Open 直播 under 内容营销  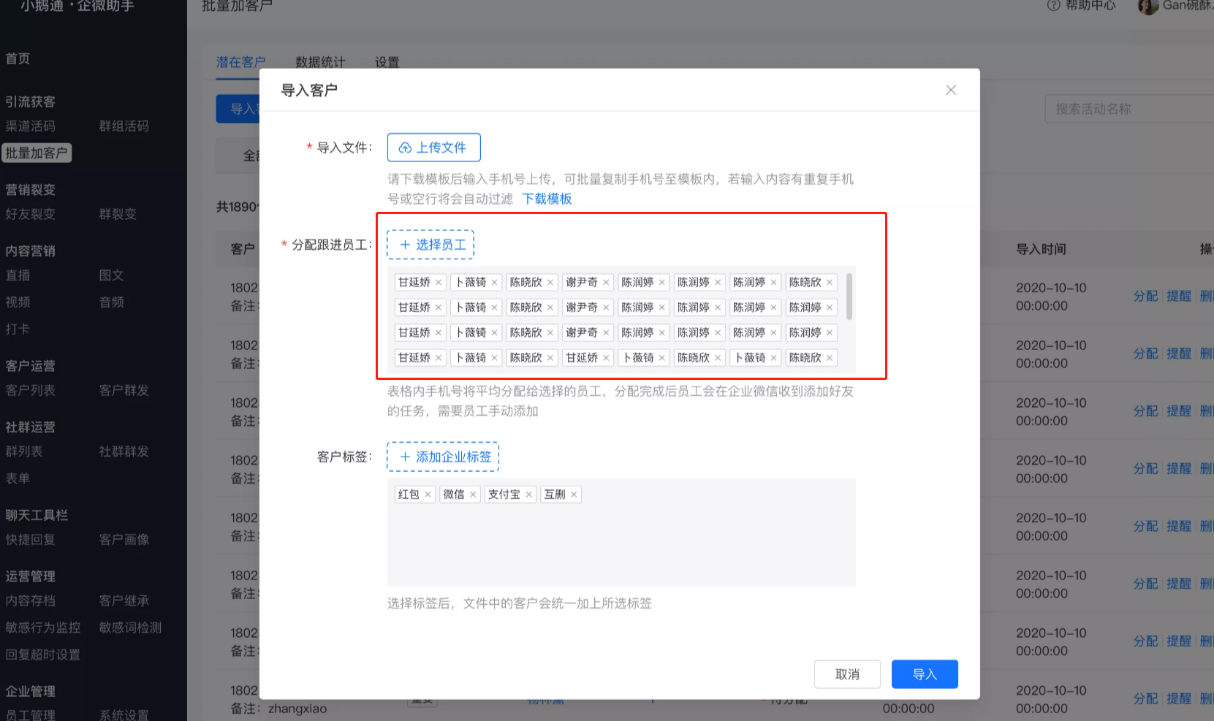pos(18,275)
